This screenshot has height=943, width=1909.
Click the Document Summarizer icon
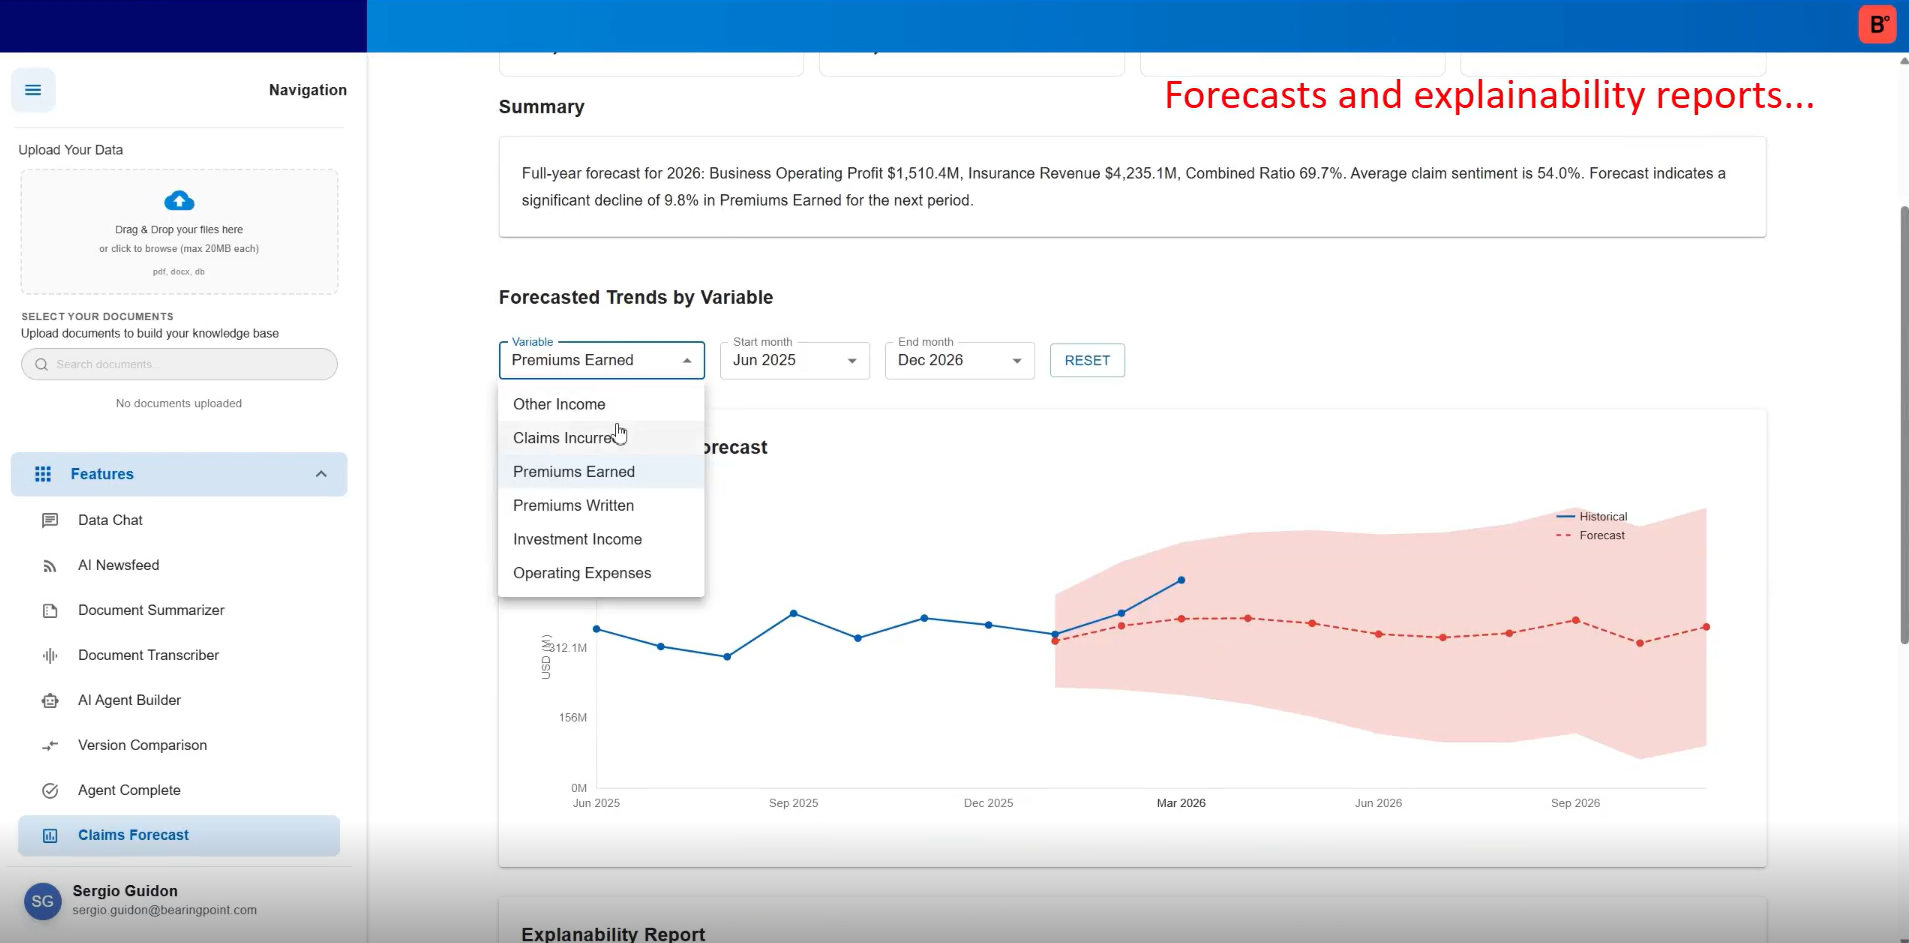(50, 611)
